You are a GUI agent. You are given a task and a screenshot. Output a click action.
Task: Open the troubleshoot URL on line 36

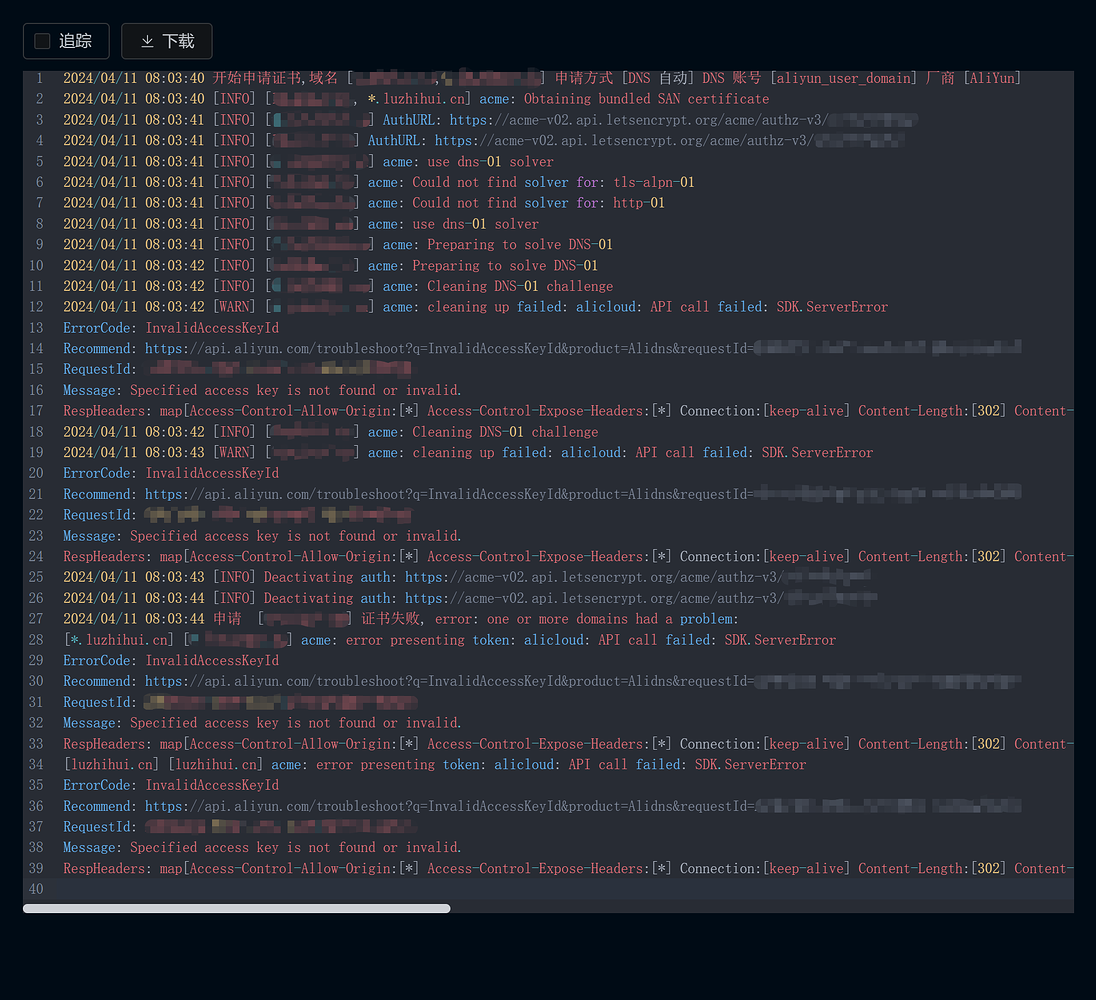coord(450,806)
